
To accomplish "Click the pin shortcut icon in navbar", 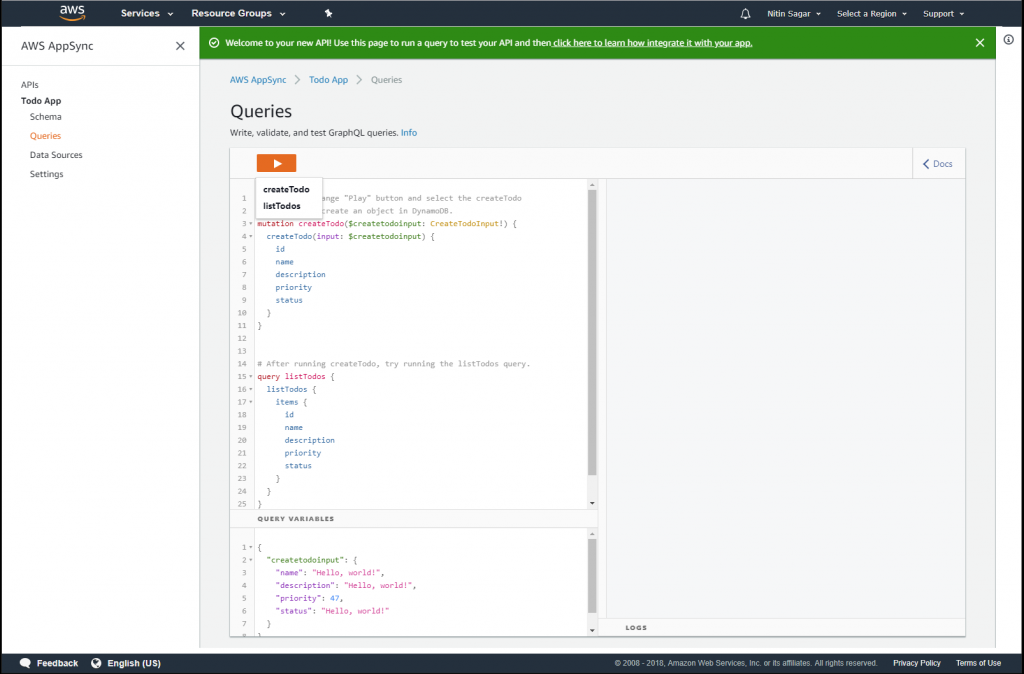I will pos(329,14).
